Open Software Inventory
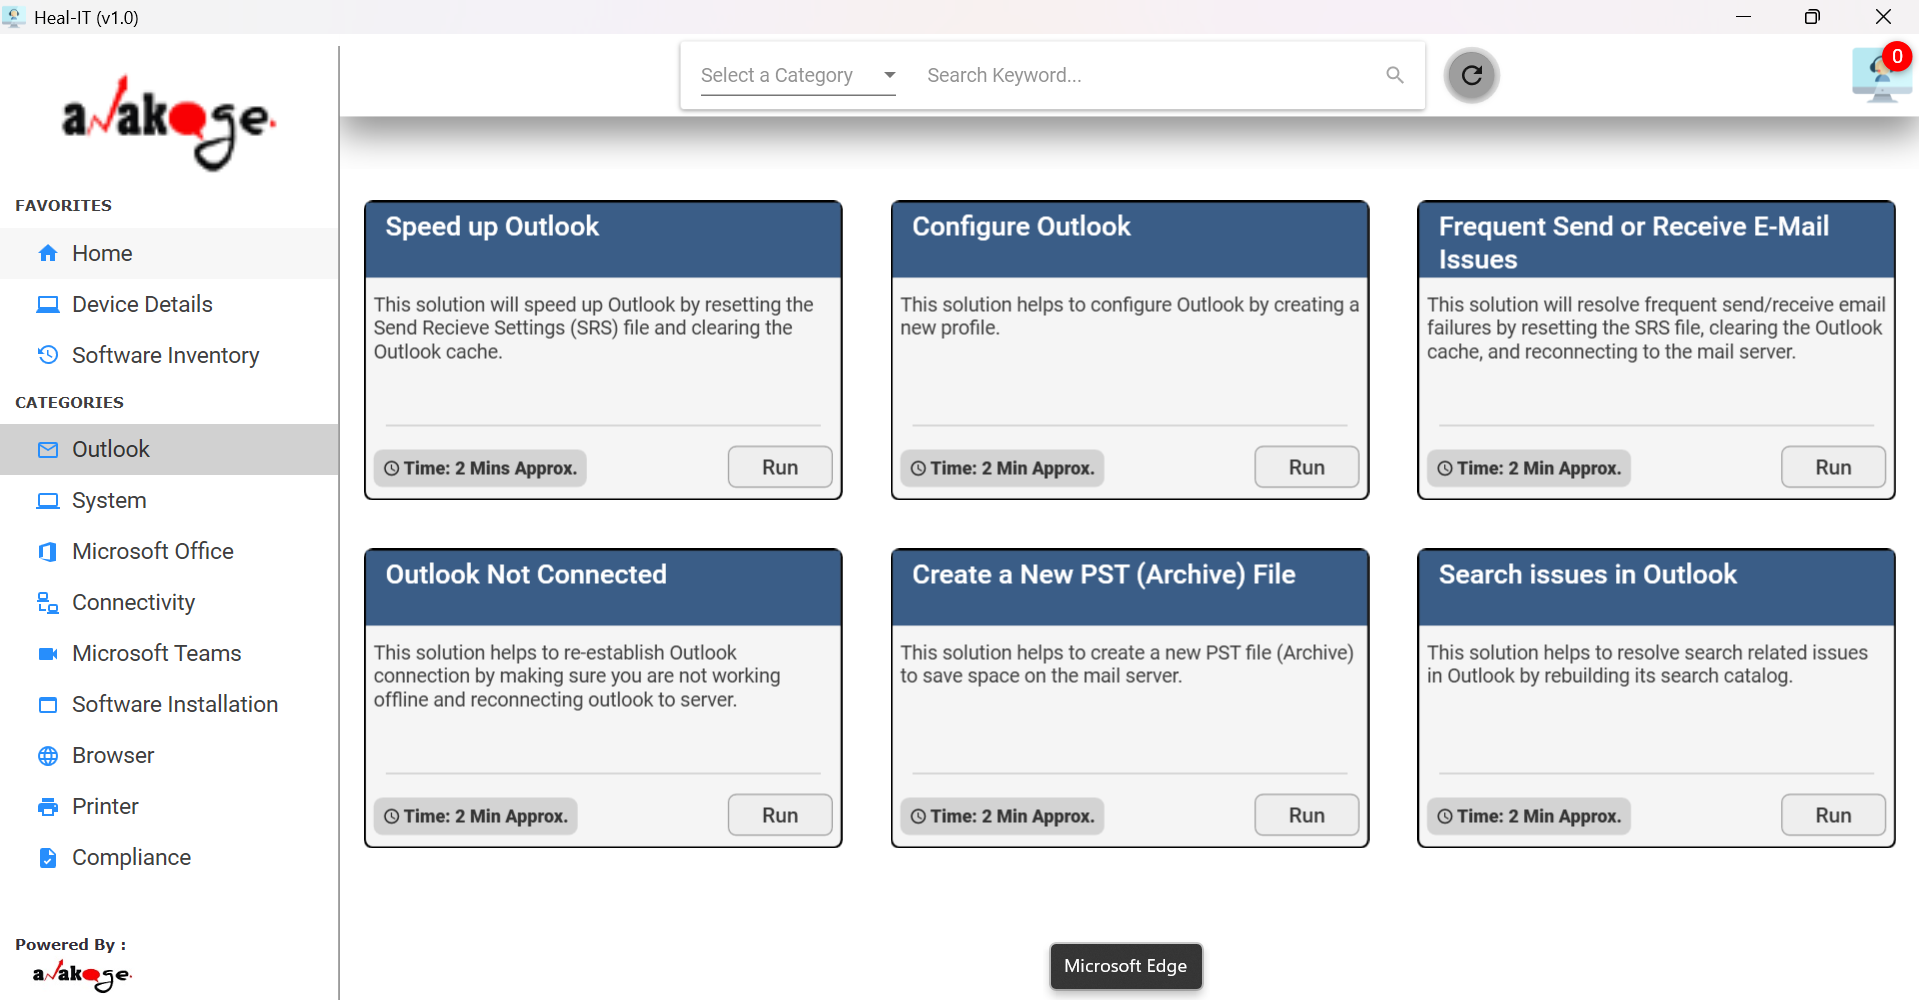 (x=169, y=355)
